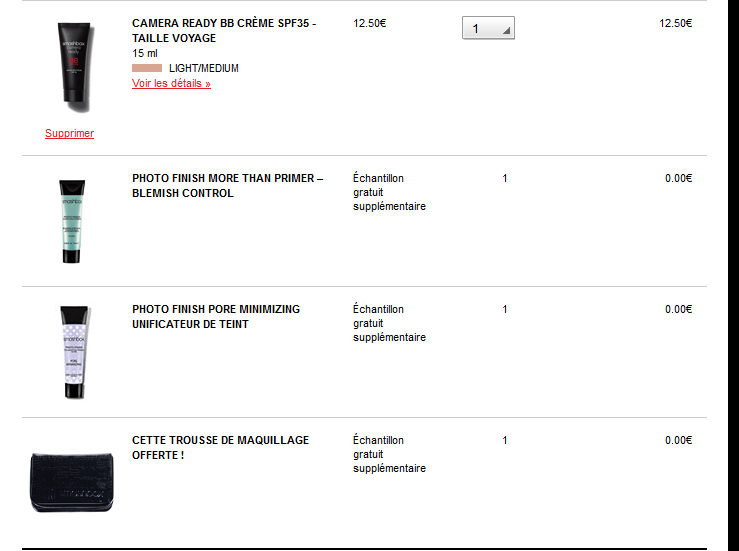Click the Échantillon gratuit label for makeup bag

389,454
